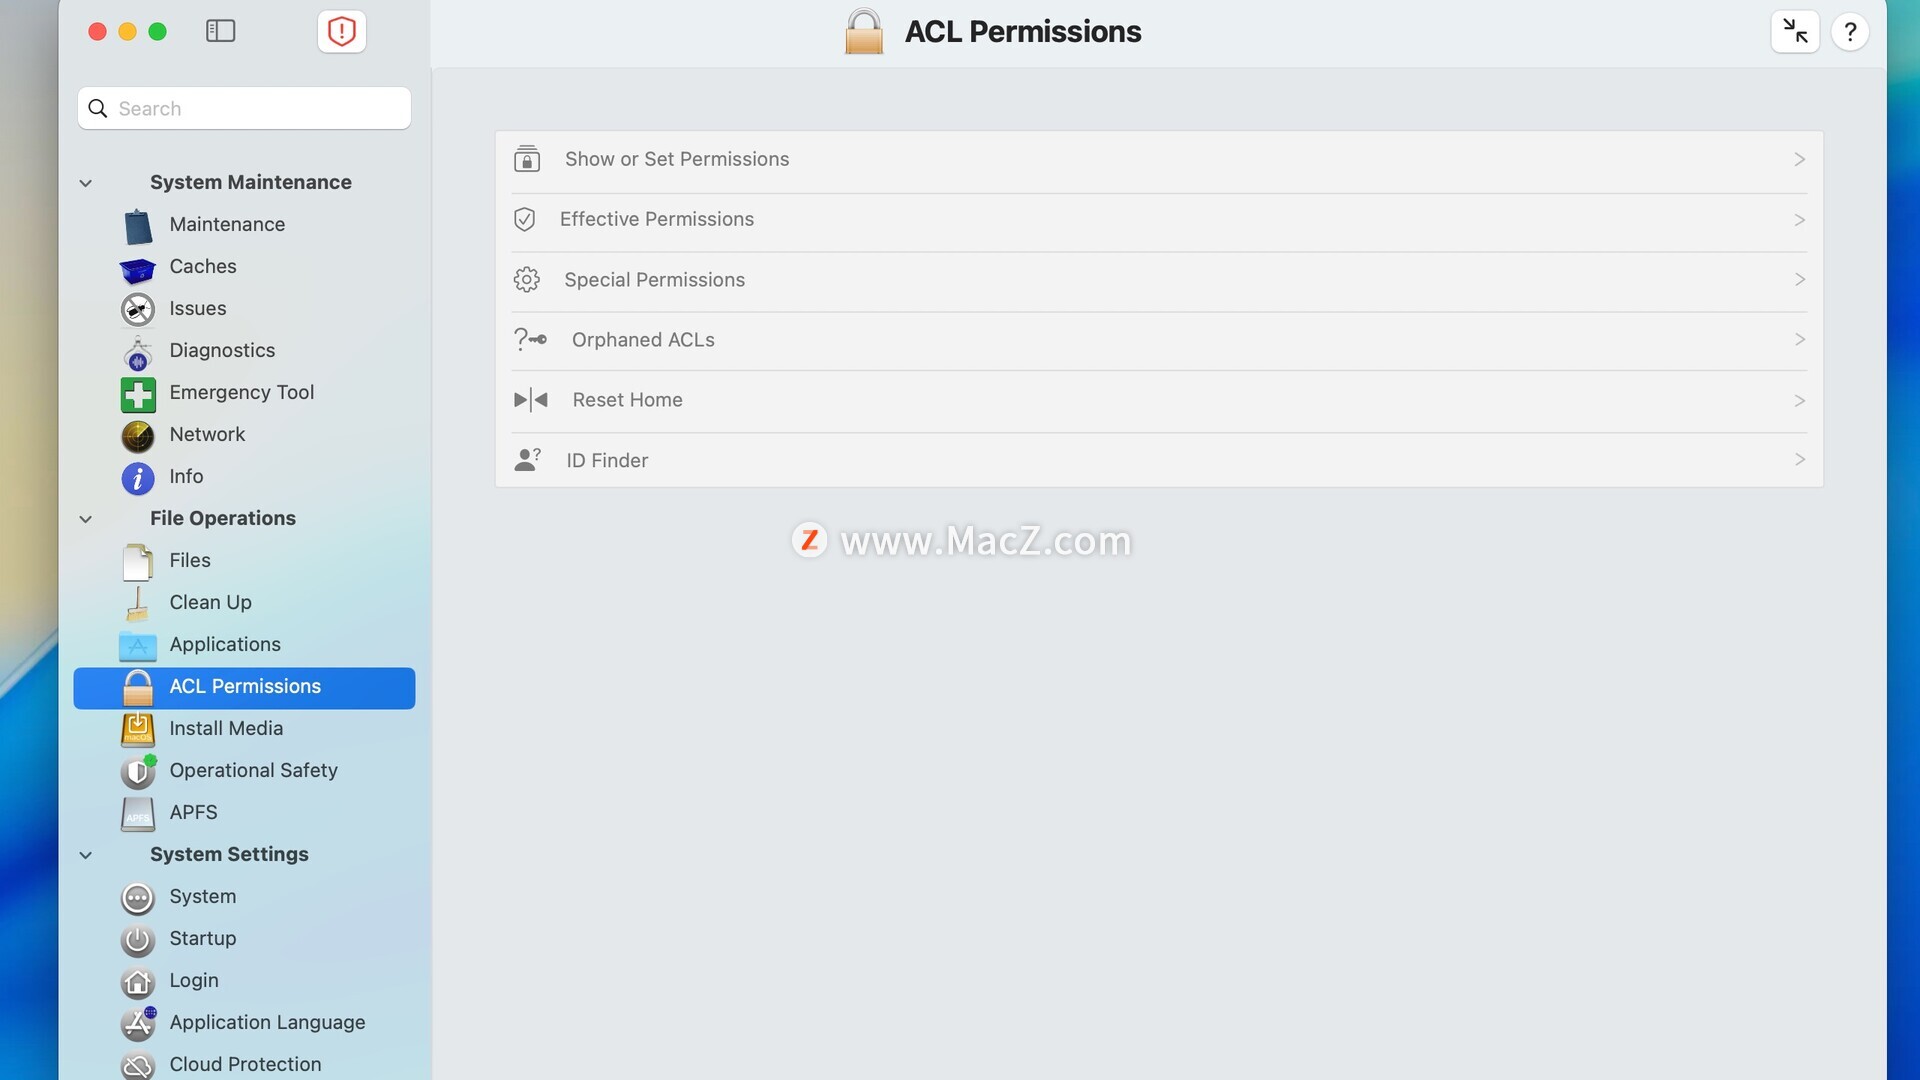Click the red shield alert icon
This screenshot has height=1080, width=1920.
tap(341, 31)
